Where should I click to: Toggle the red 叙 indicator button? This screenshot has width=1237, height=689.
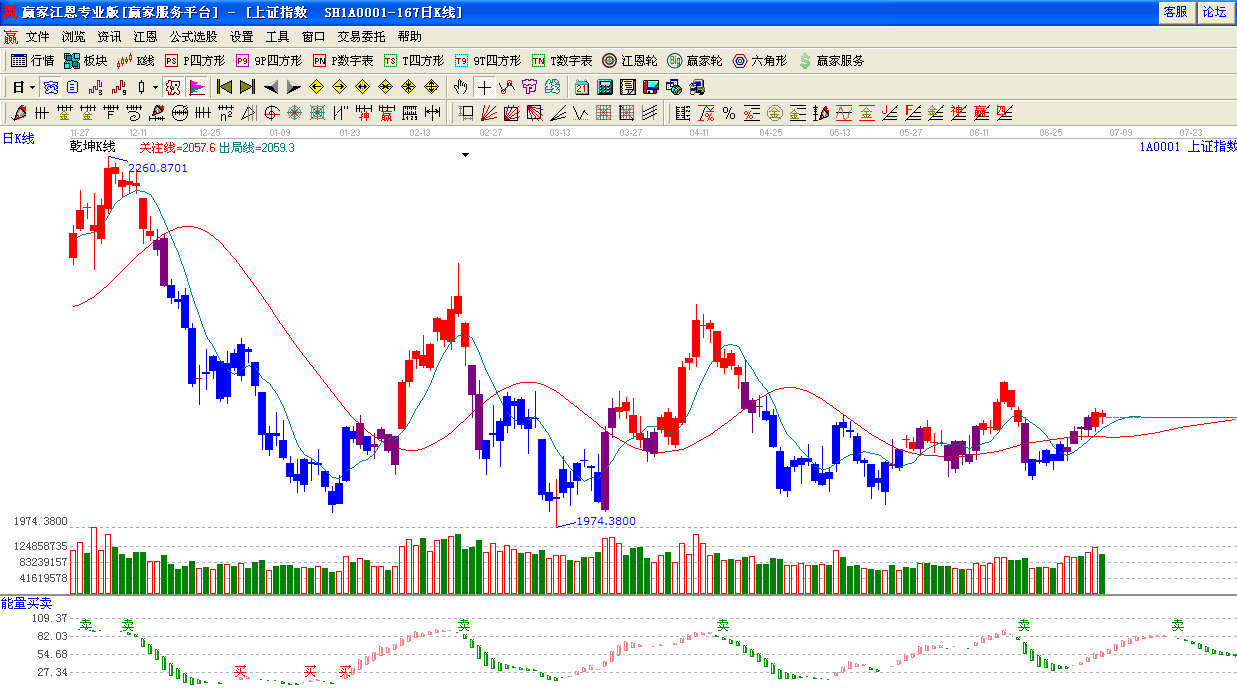[x=173, y=87]
